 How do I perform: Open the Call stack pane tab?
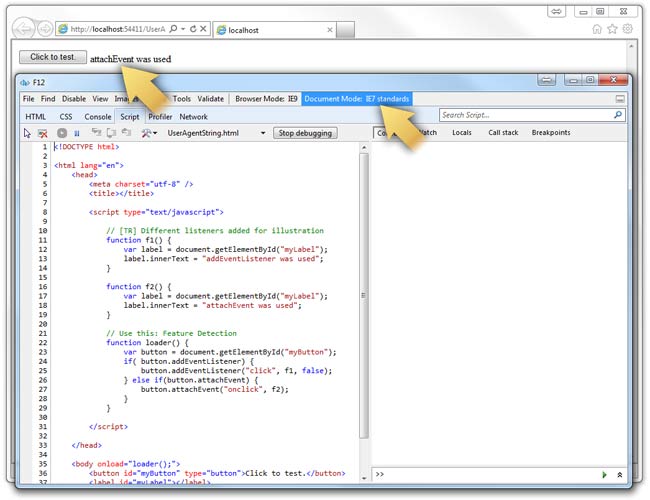[503, 132]
